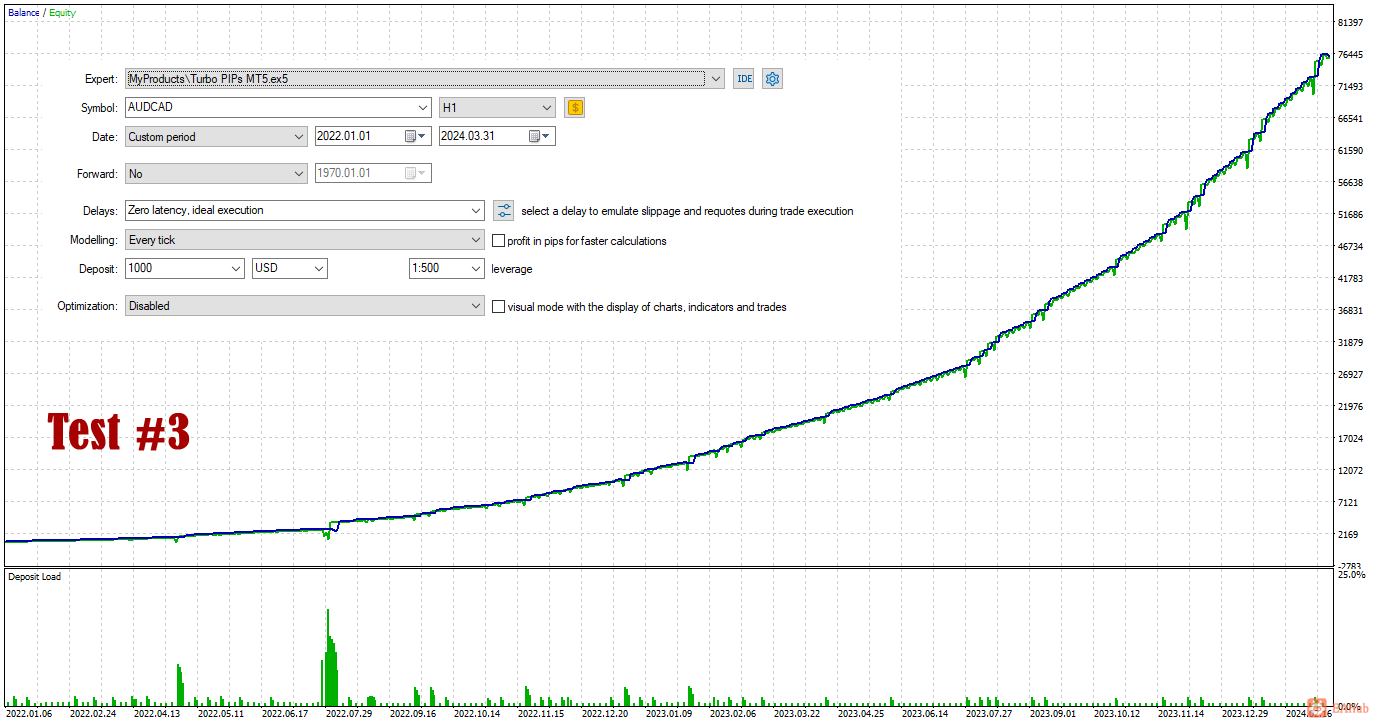
Task: Click the 2023.04.25 date on the time axis
Action: 861,714
